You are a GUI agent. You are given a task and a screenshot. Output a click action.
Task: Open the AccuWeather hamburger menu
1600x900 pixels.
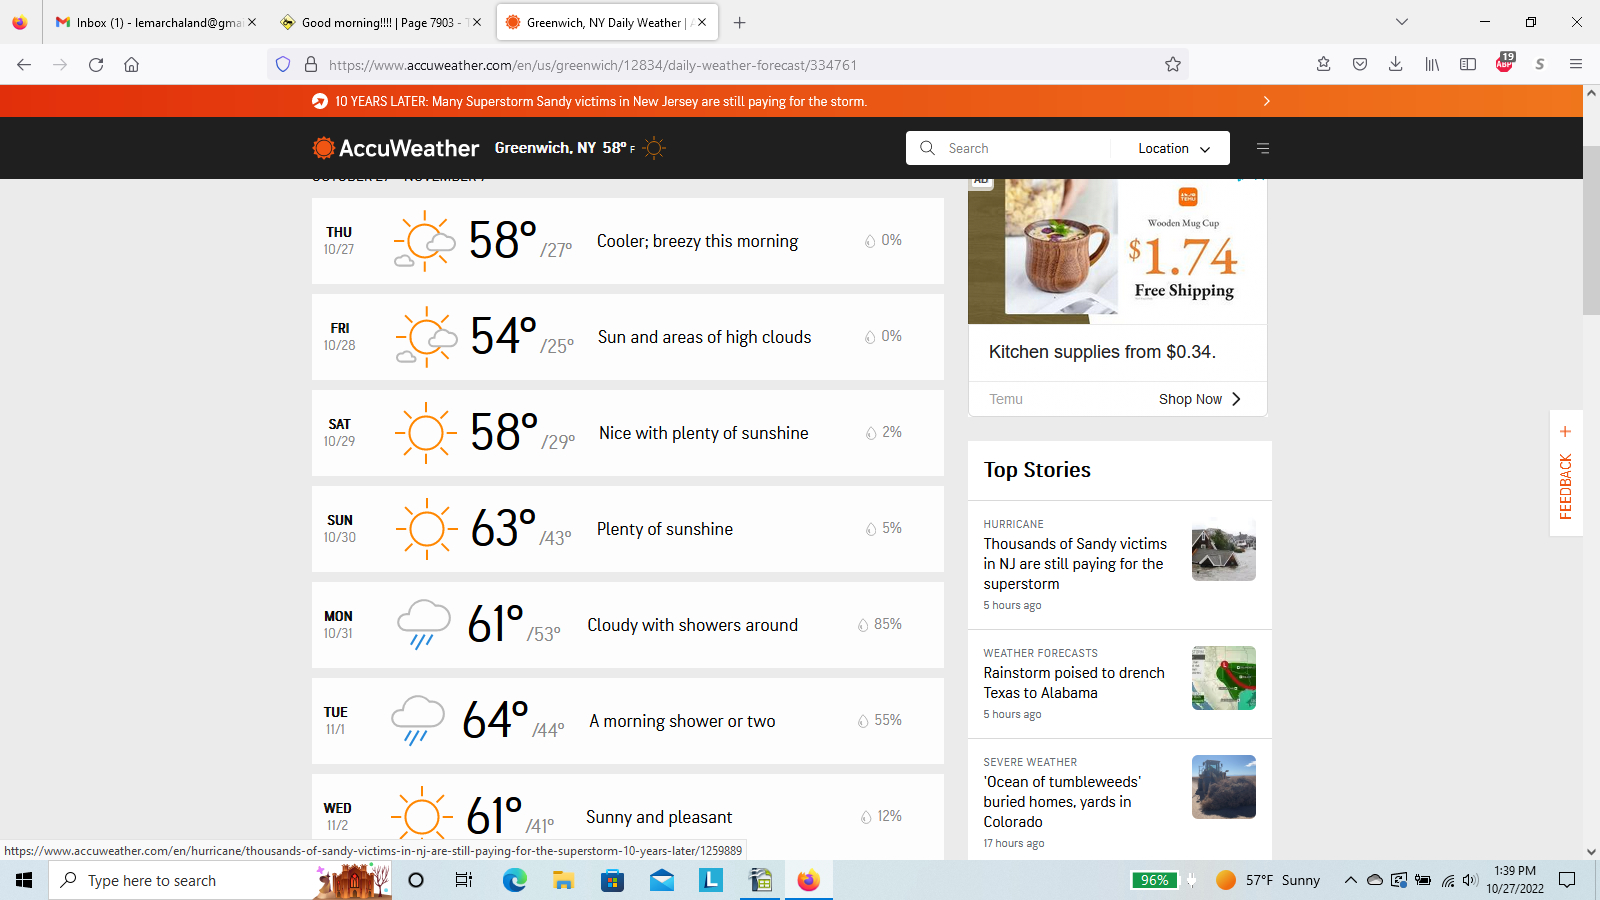[x=1263, y=148]
